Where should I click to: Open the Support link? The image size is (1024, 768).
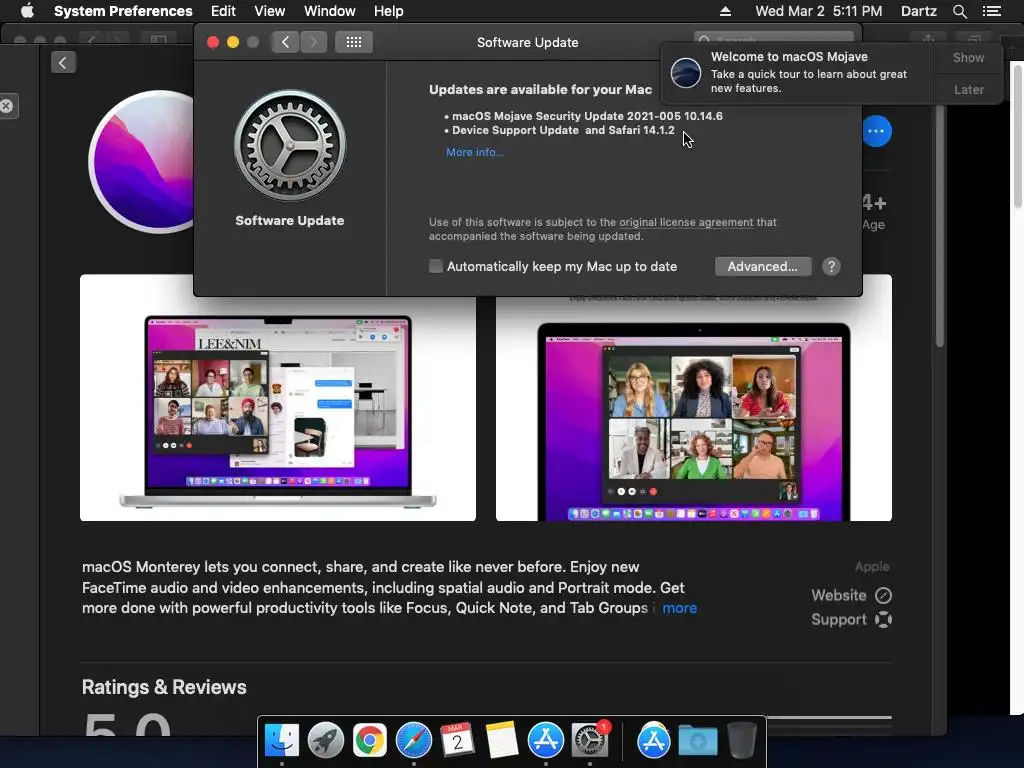coord(839,619)
